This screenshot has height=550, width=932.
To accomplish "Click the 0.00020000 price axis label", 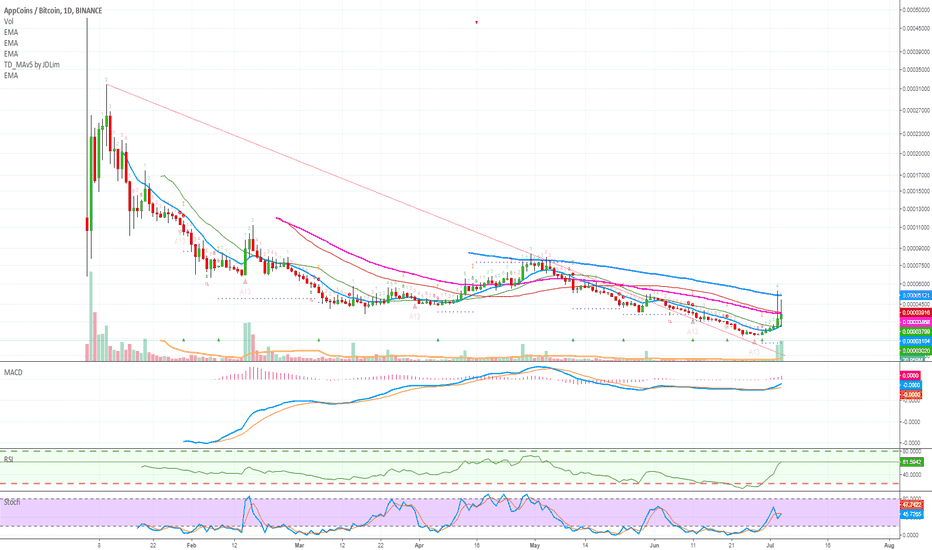I will click(x=917, y=153).
